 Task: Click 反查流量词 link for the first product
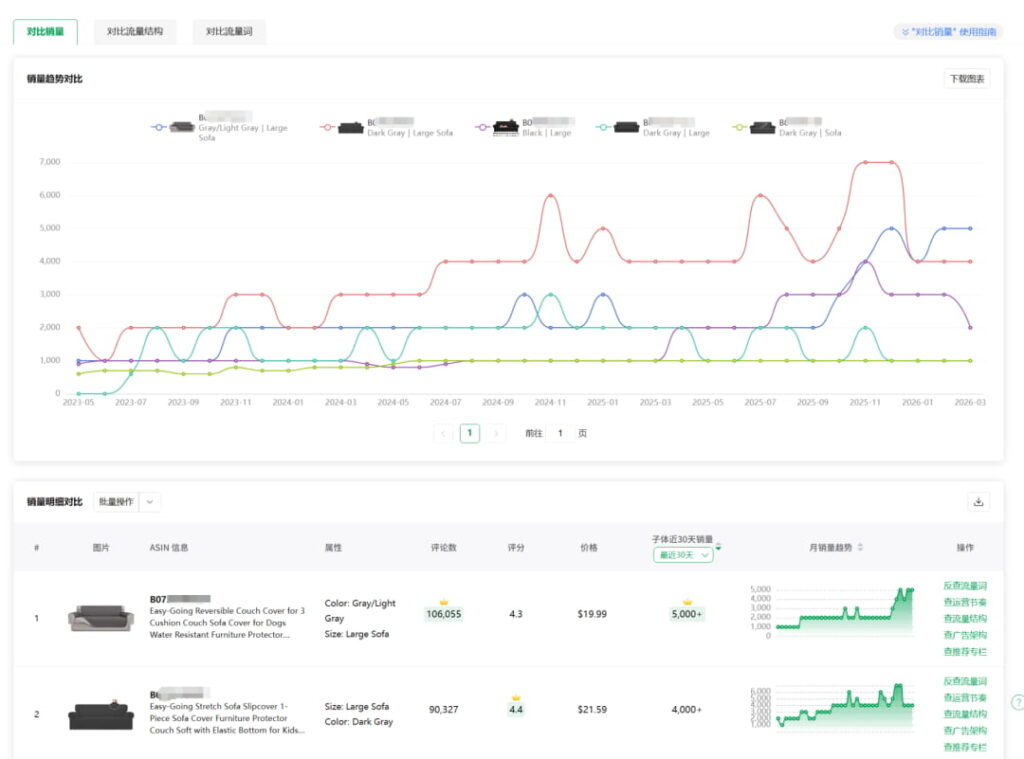(964, 585)
